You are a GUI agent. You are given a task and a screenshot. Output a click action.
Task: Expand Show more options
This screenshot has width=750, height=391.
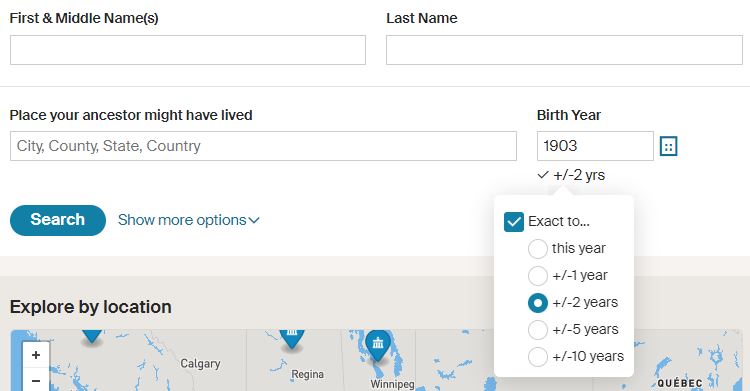188,220
